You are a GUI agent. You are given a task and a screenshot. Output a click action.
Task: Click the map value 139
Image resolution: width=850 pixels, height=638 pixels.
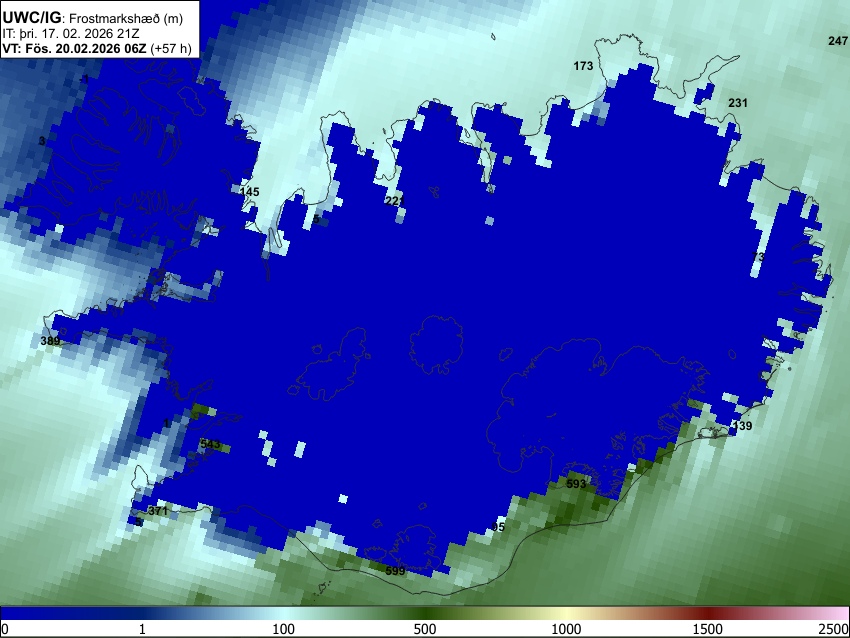742,426
